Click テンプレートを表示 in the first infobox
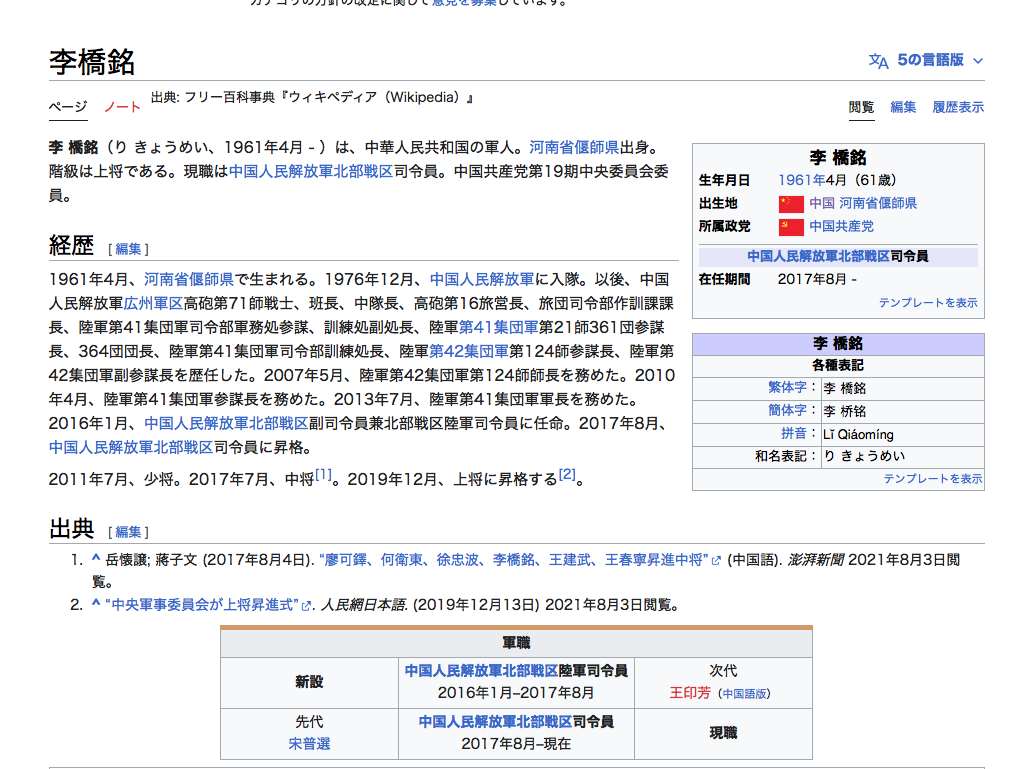 coord(928,303)
